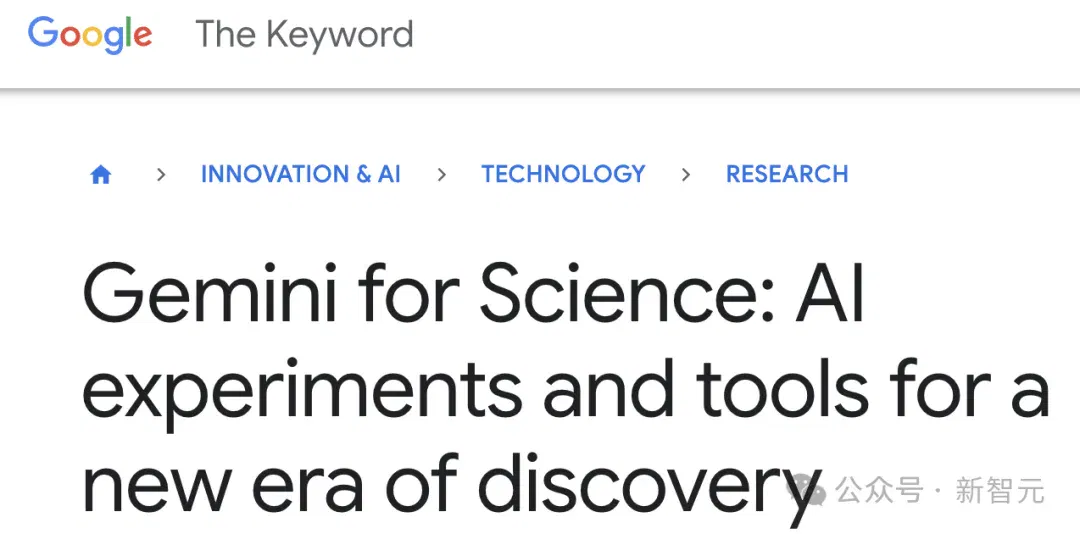Image resolution: width=1080 pixels, height=534 pixels.
Task: Click the Google logo in header
Action: [90, 34]
